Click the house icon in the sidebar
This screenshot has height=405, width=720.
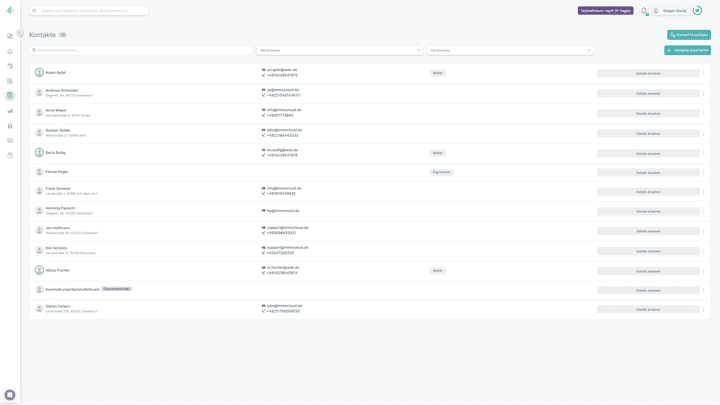(x=10, y=51)
